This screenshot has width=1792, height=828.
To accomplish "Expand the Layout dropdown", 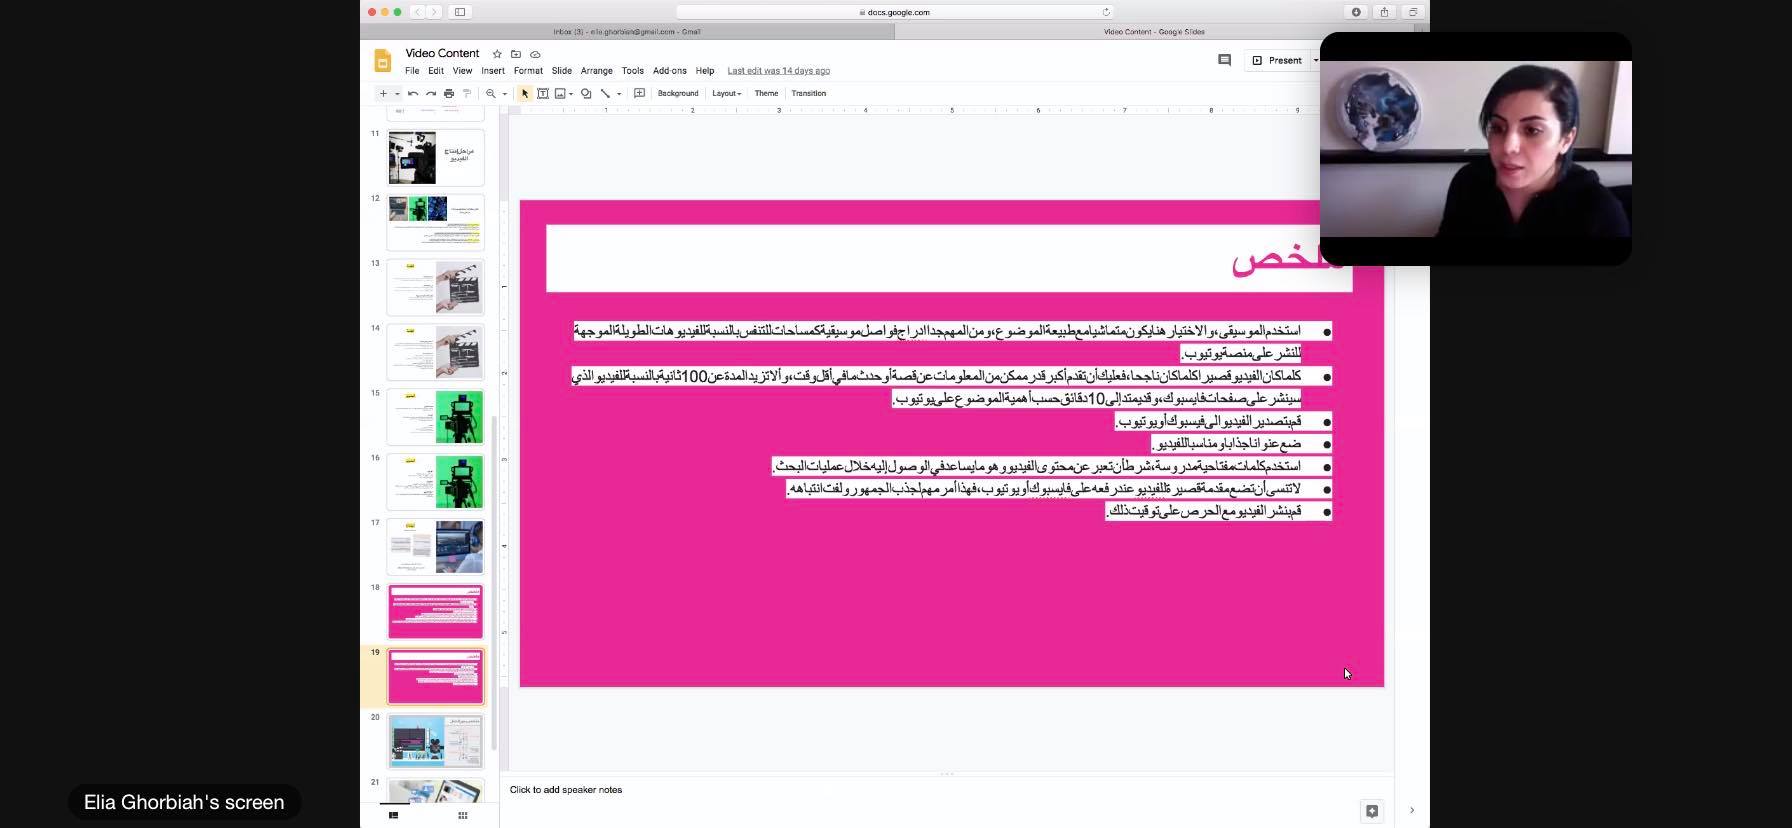I will click(726, 93).
